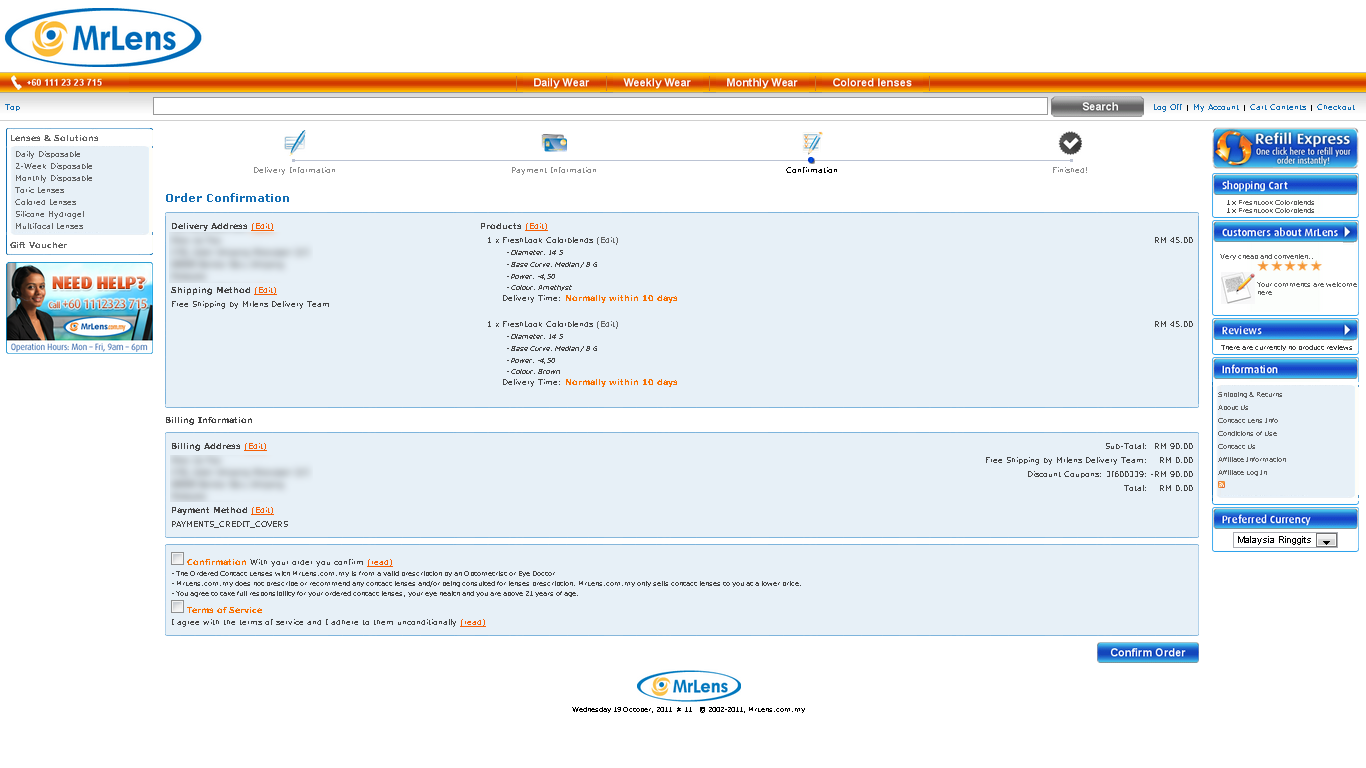Viewport: 1366px width, 768px height.
Task: Click the arrow on Reviews header
Action: click(x=1347, y=330)
